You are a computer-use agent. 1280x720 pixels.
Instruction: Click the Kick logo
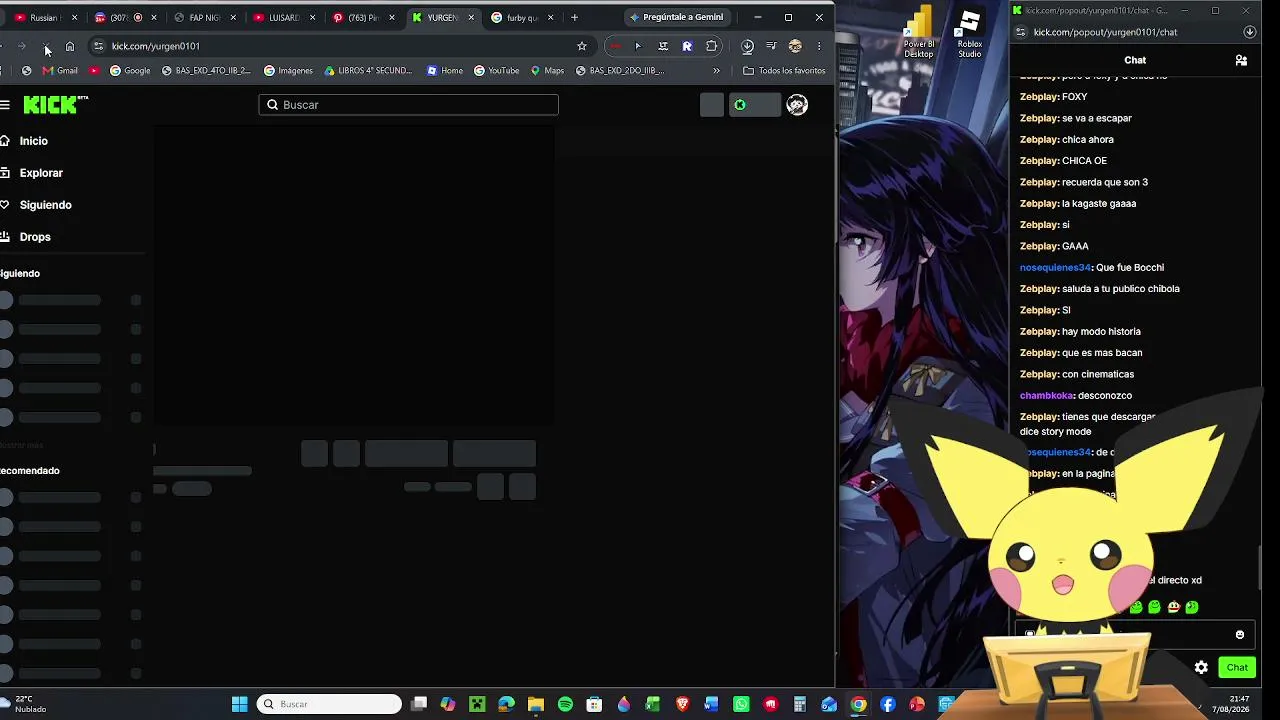pos(56,105)
